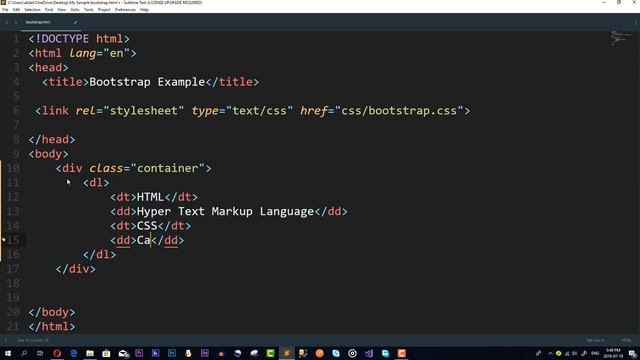
Task: Click line number 19 in the gutter
Action: pyautogui.click(x=13, y=298)
